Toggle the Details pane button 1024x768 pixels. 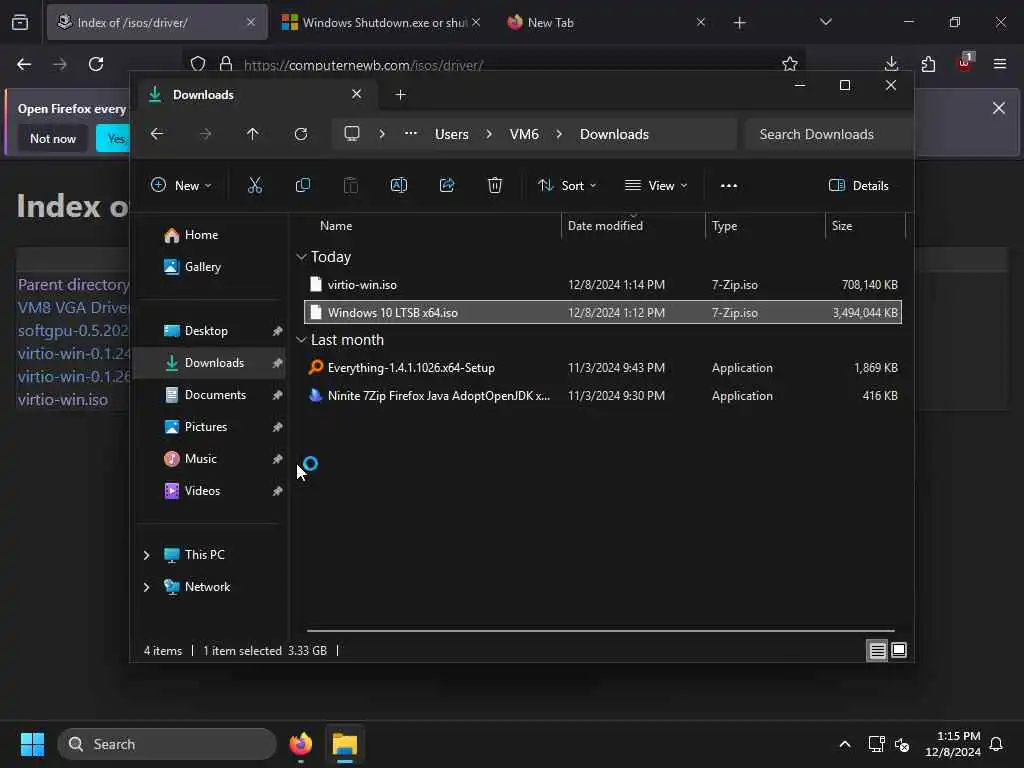(x=858, y=185)
